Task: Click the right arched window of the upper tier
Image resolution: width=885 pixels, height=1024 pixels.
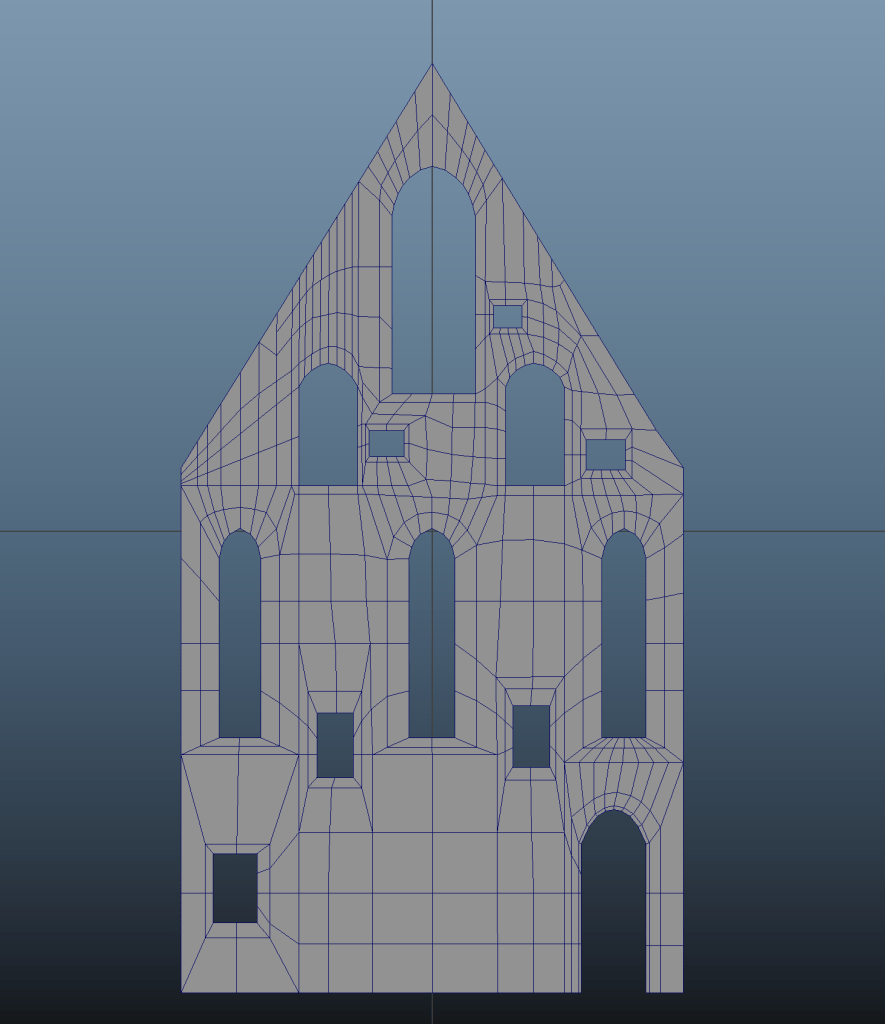Action: 534,430
